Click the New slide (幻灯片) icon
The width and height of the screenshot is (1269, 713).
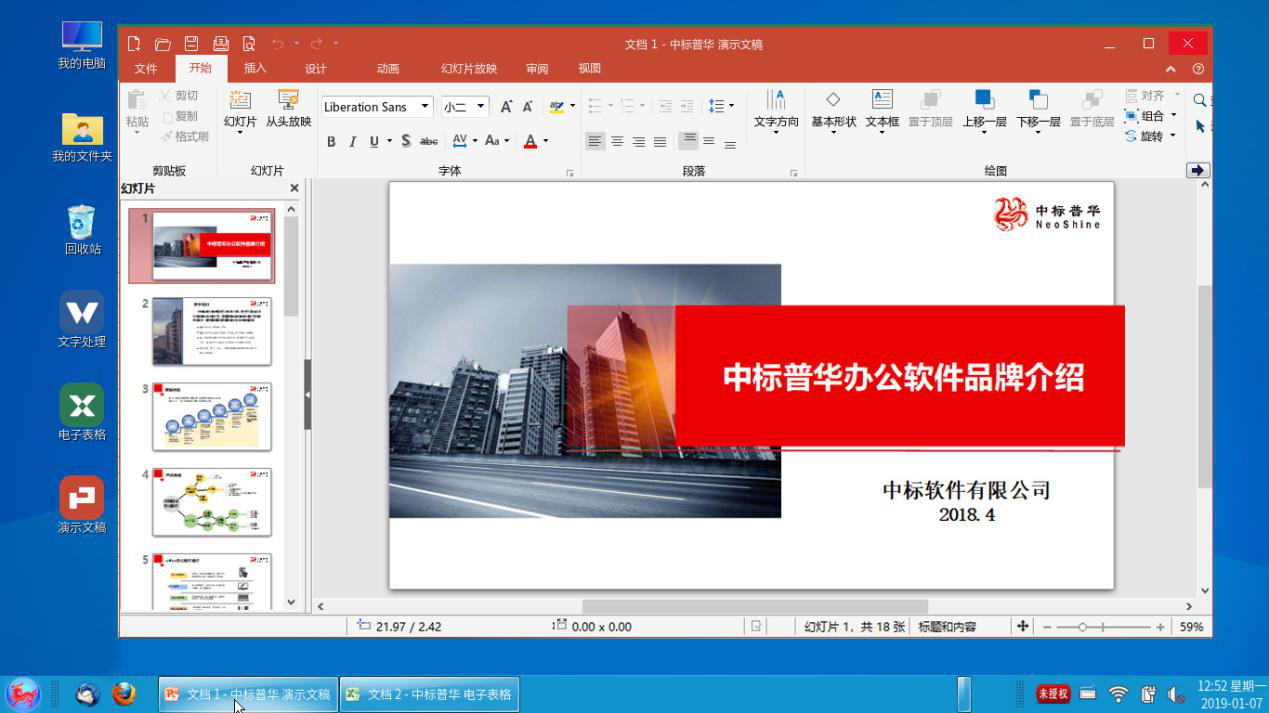click(240, 100)
